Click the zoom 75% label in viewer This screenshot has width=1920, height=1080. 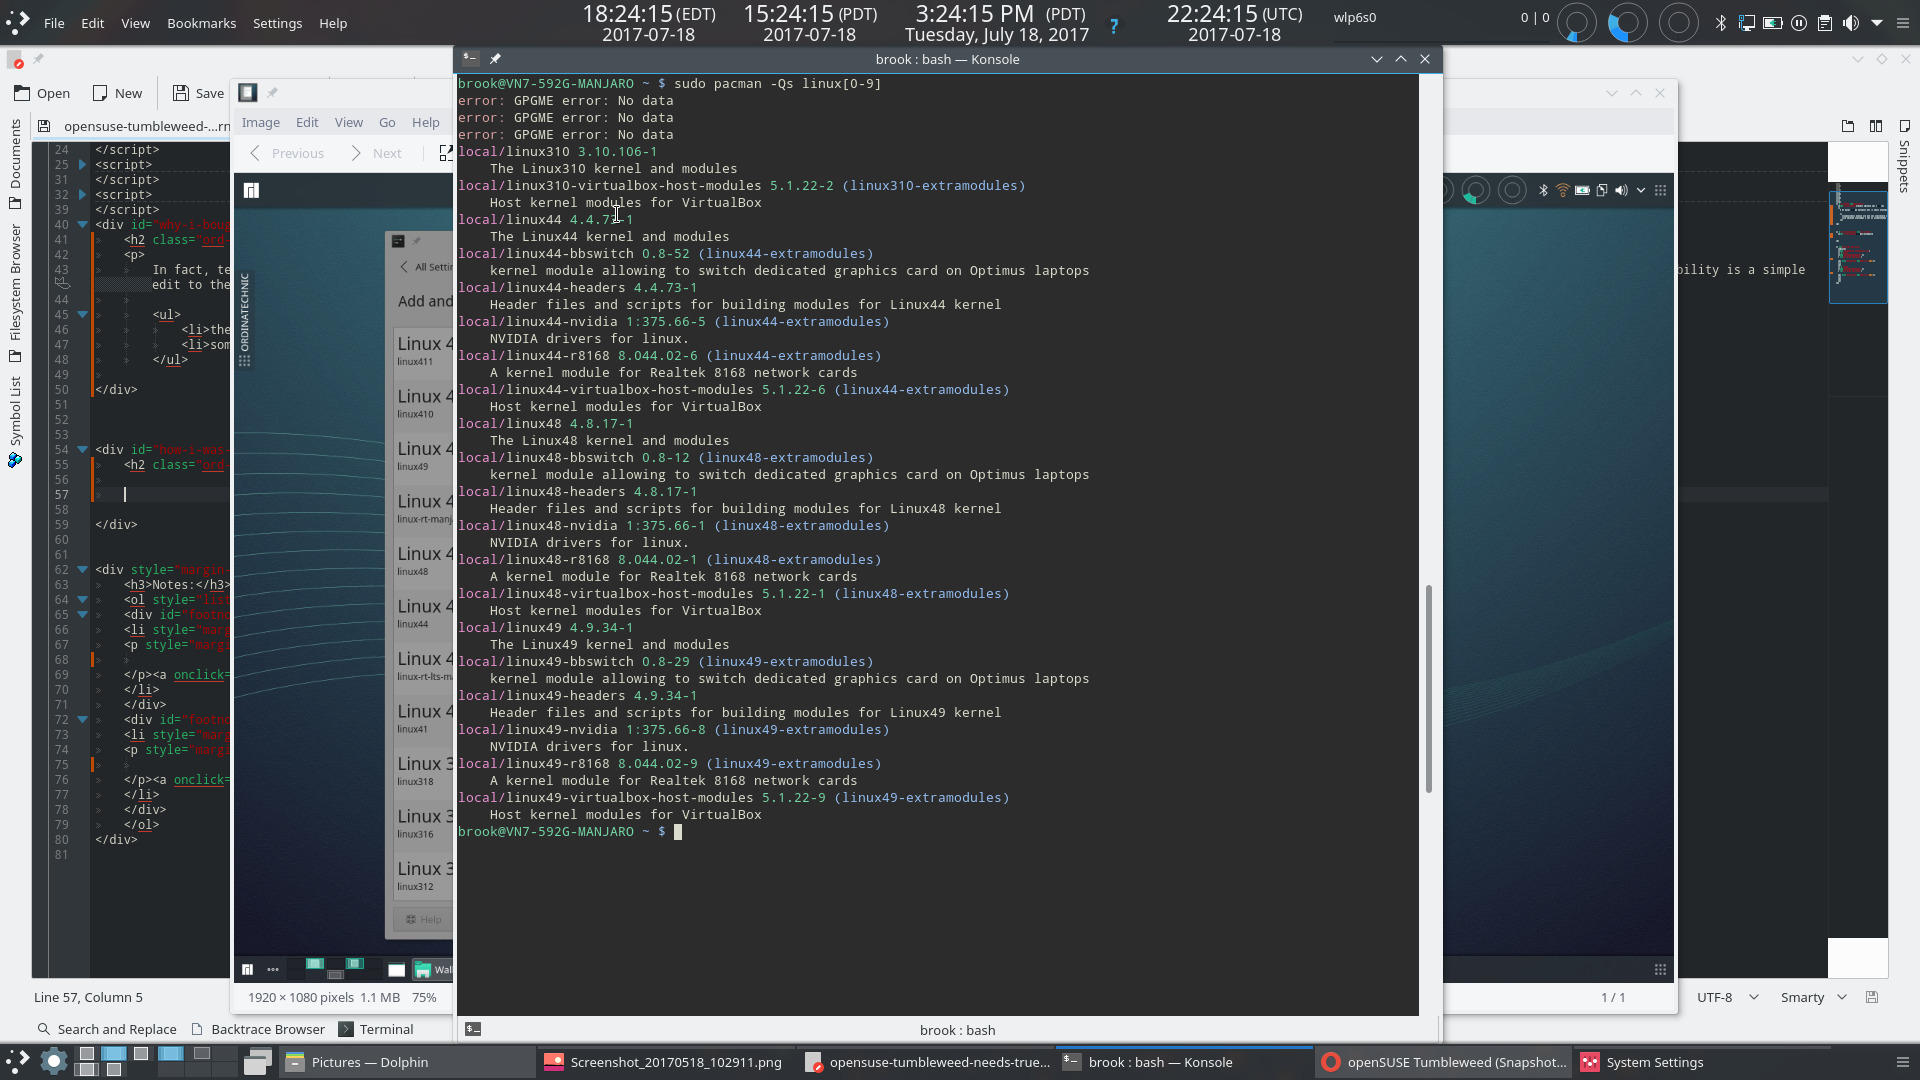pos(424,997)
